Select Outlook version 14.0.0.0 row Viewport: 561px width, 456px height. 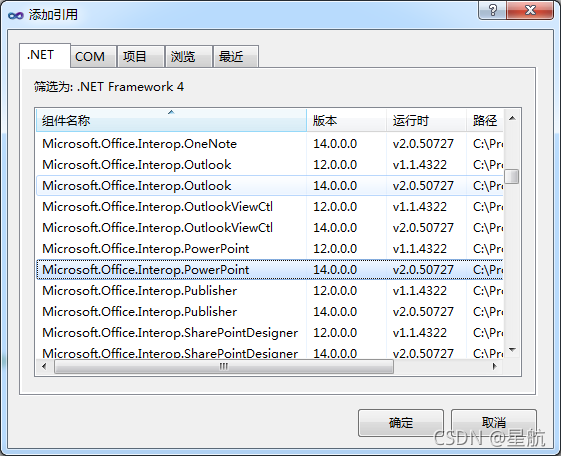click(270, 186)
